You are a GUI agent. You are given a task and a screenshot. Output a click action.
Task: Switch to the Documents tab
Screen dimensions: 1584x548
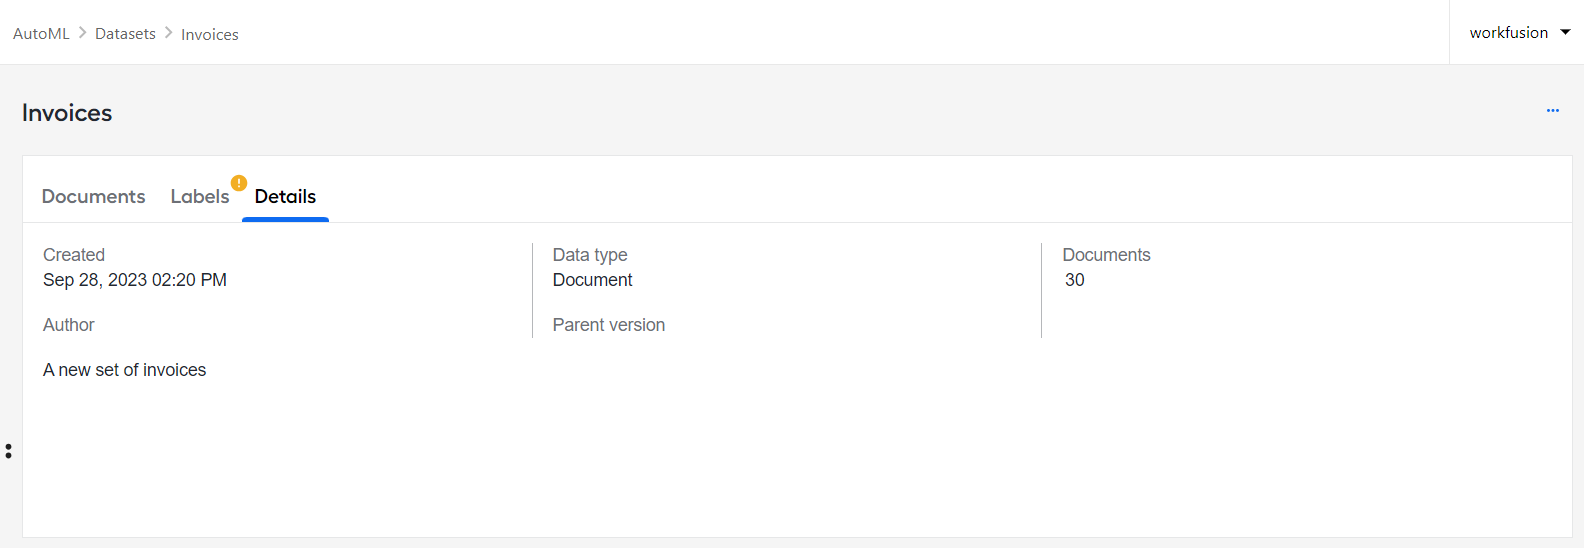click(93, 197)
